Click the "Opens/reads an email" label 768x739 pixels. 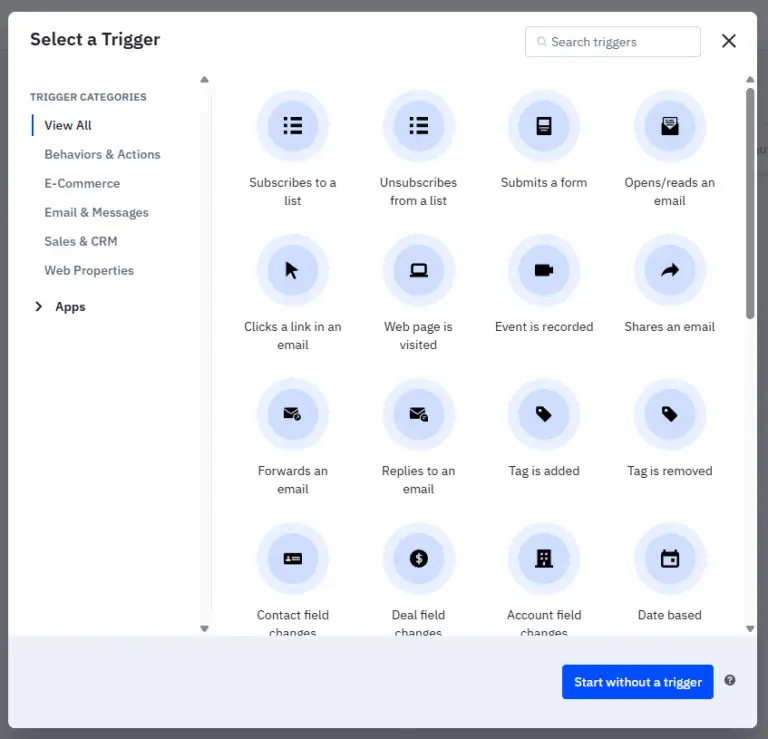coord(670,191)
